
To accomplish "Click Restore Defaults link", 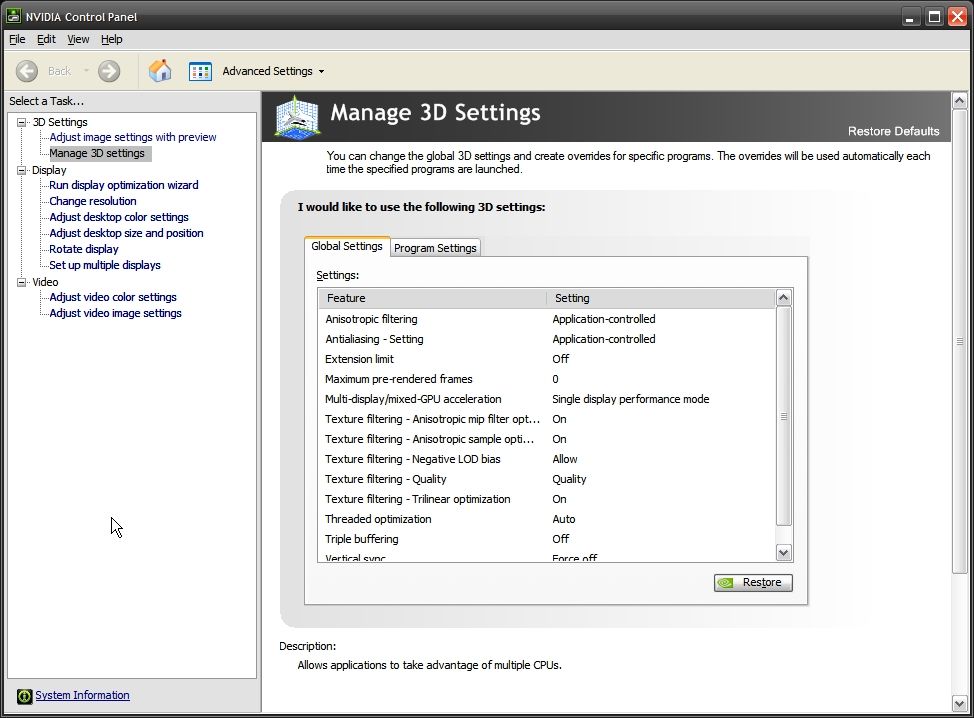I will (x=893, y=131).
